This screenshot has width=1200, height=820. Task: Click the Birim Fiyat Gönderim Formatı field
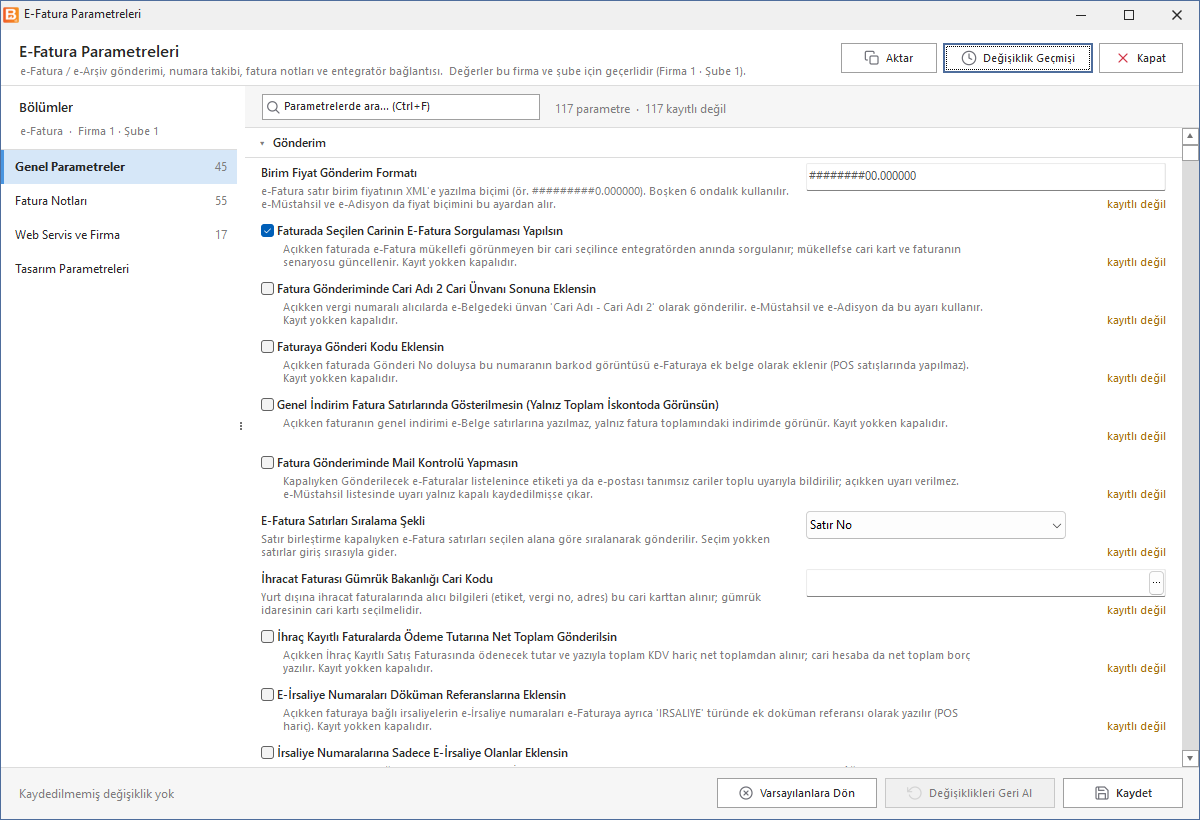pos(986,177)
